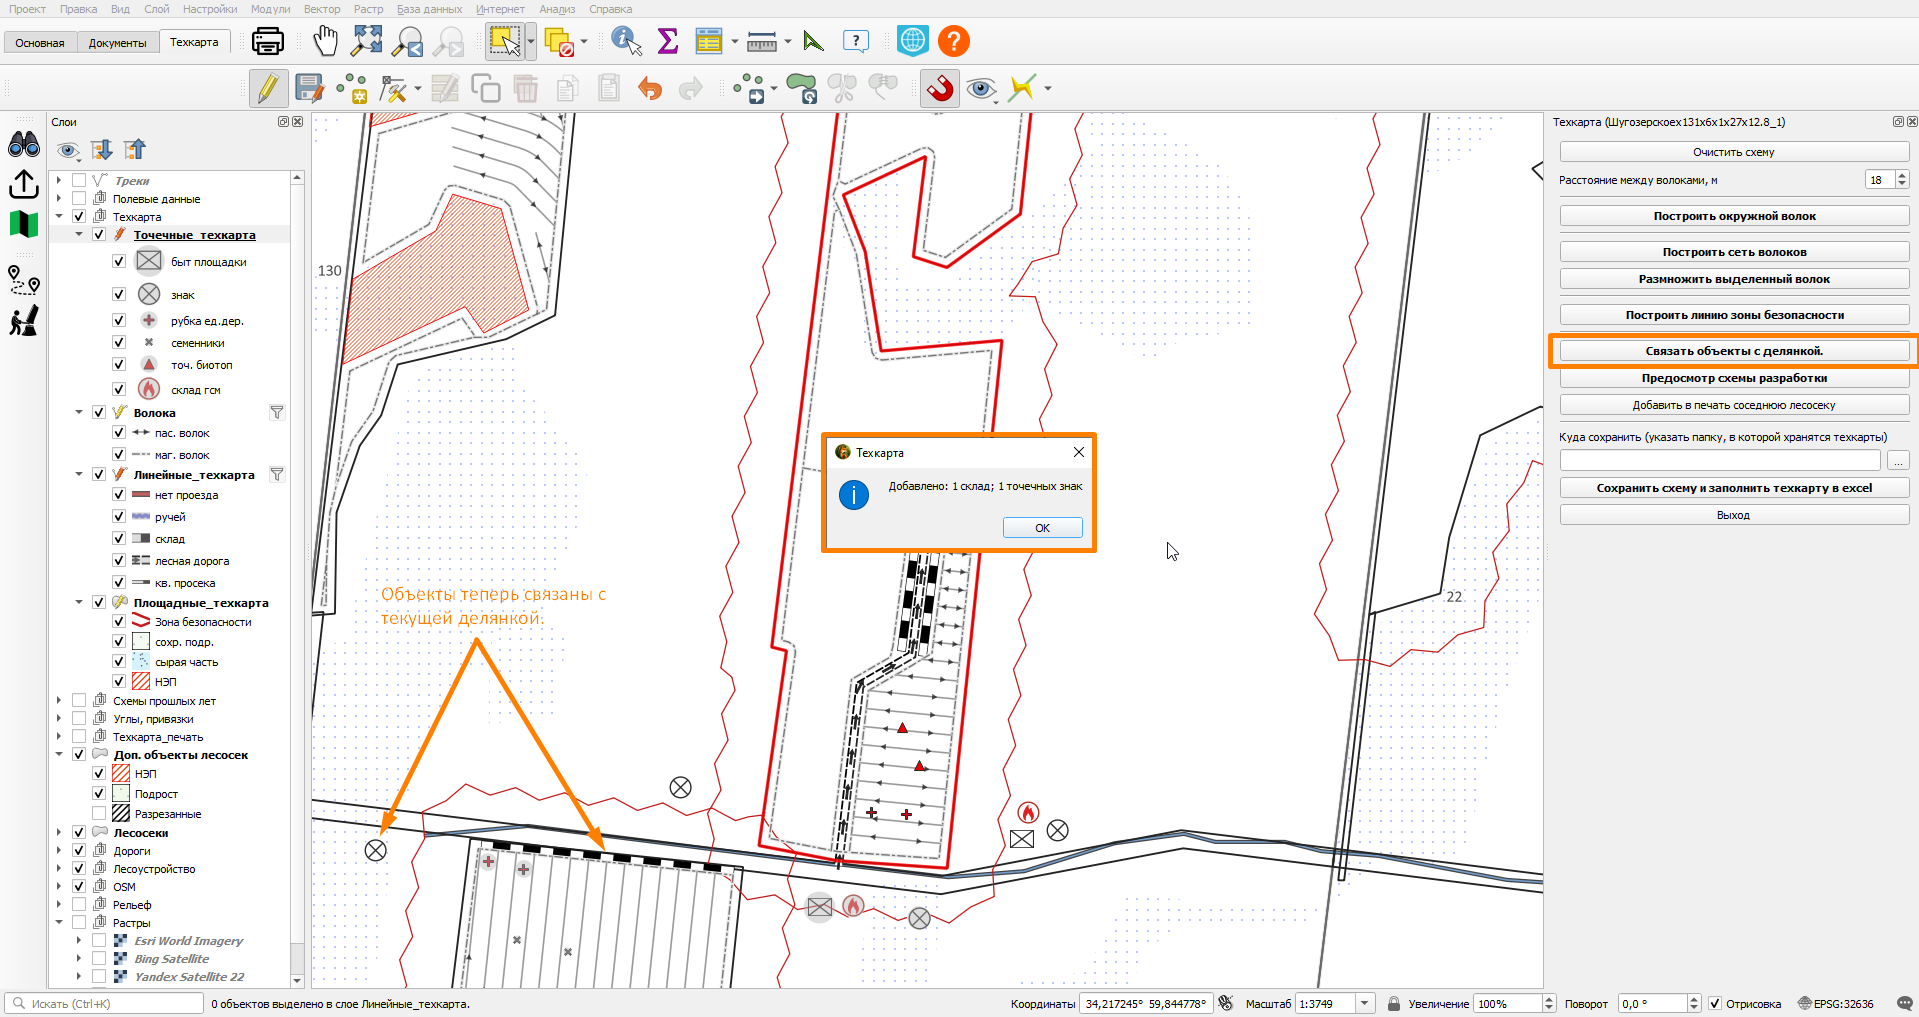Open the statistics sigma icon
Screen dimensions: 1919x1017
point(668,41)
